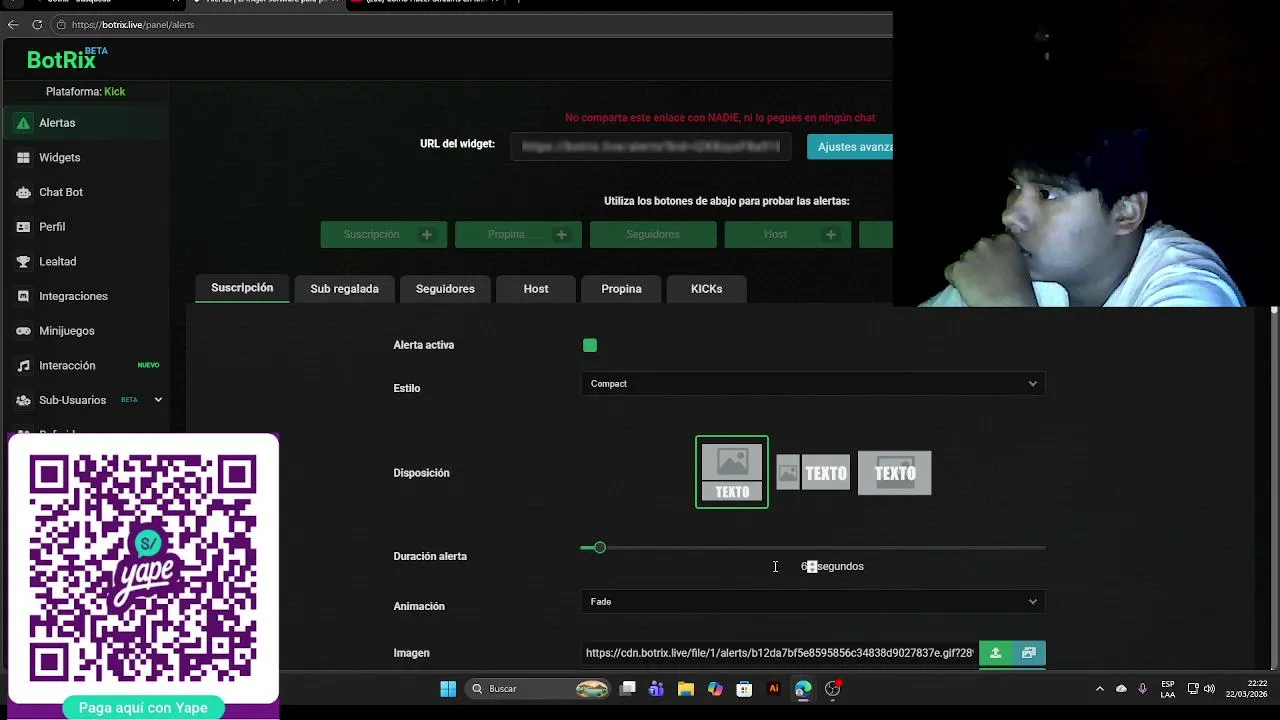
Task: Click the BotRix logo
Action: [x=66, y=59]
